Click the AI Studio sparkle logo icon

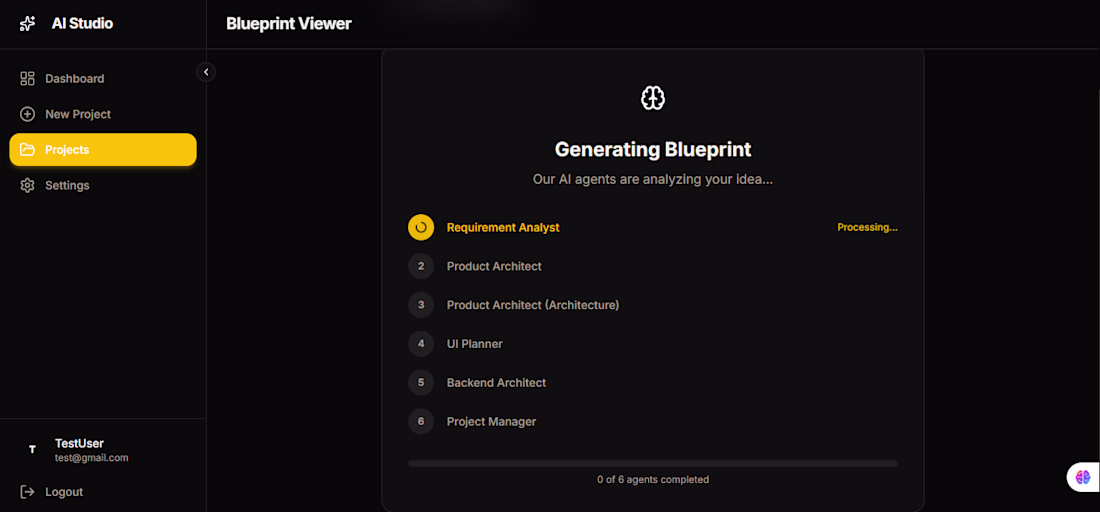27,24
